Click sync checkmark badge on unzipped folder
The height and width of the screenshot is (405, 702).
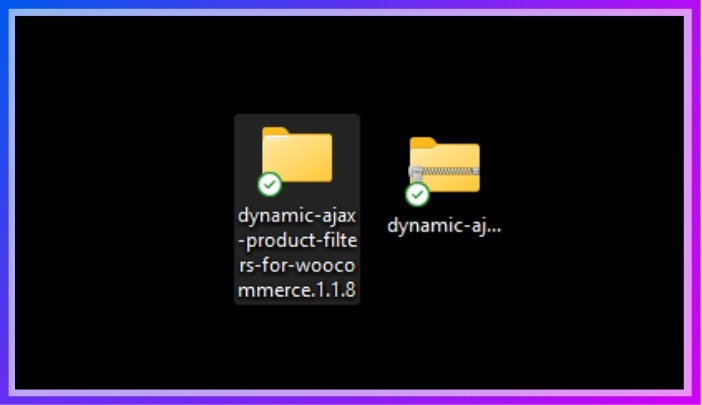(x=270, y=184)
